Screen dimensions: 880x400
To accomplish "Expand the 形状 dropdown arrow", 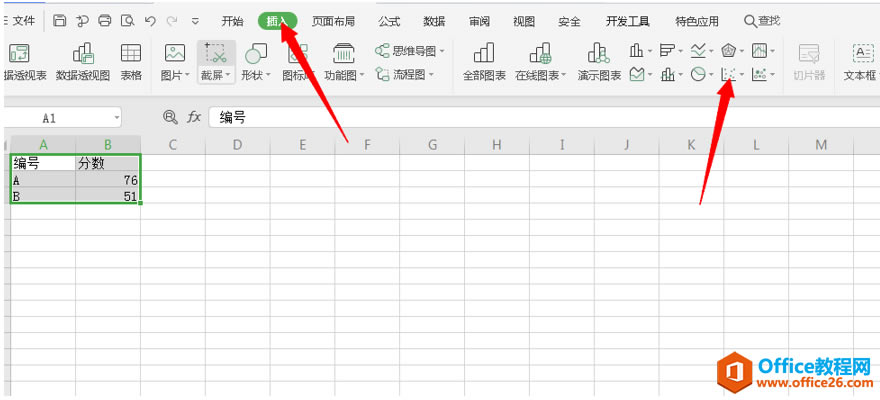I will (x=268, y=75).
